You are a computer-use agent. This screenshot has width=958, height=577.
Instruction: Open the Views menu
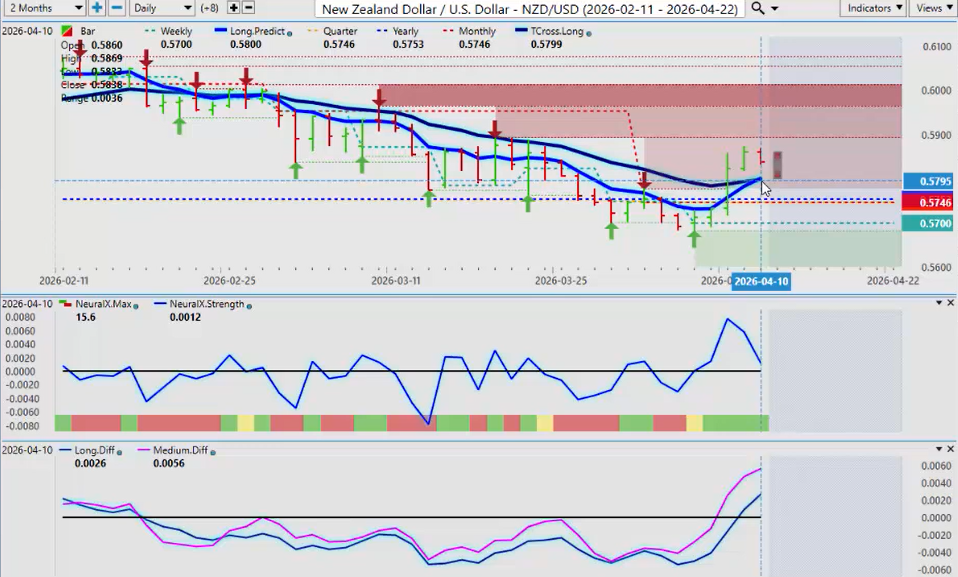[x=933, y=8]
